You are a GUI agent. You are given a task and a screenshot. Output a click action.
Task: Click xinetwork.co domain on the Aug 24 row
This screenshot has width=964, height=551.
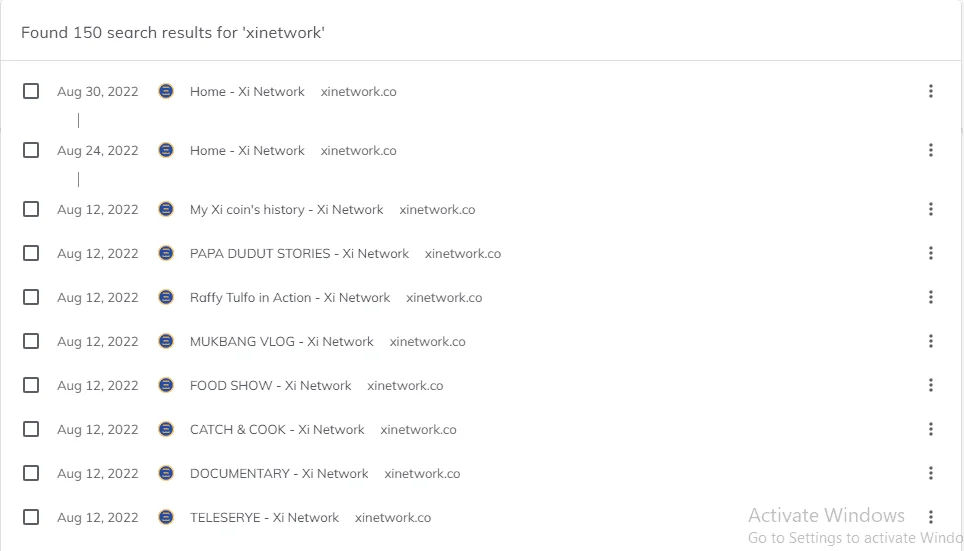[358, 151]
